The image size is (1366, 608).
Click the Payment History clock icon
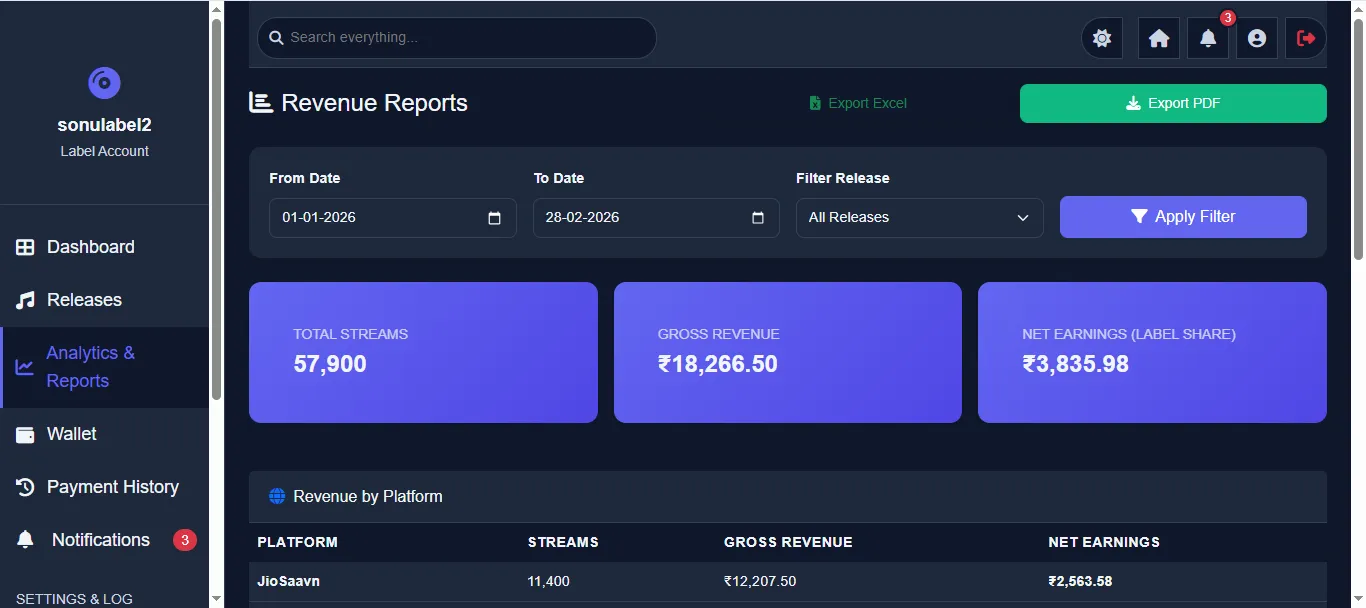coord(25,487)
